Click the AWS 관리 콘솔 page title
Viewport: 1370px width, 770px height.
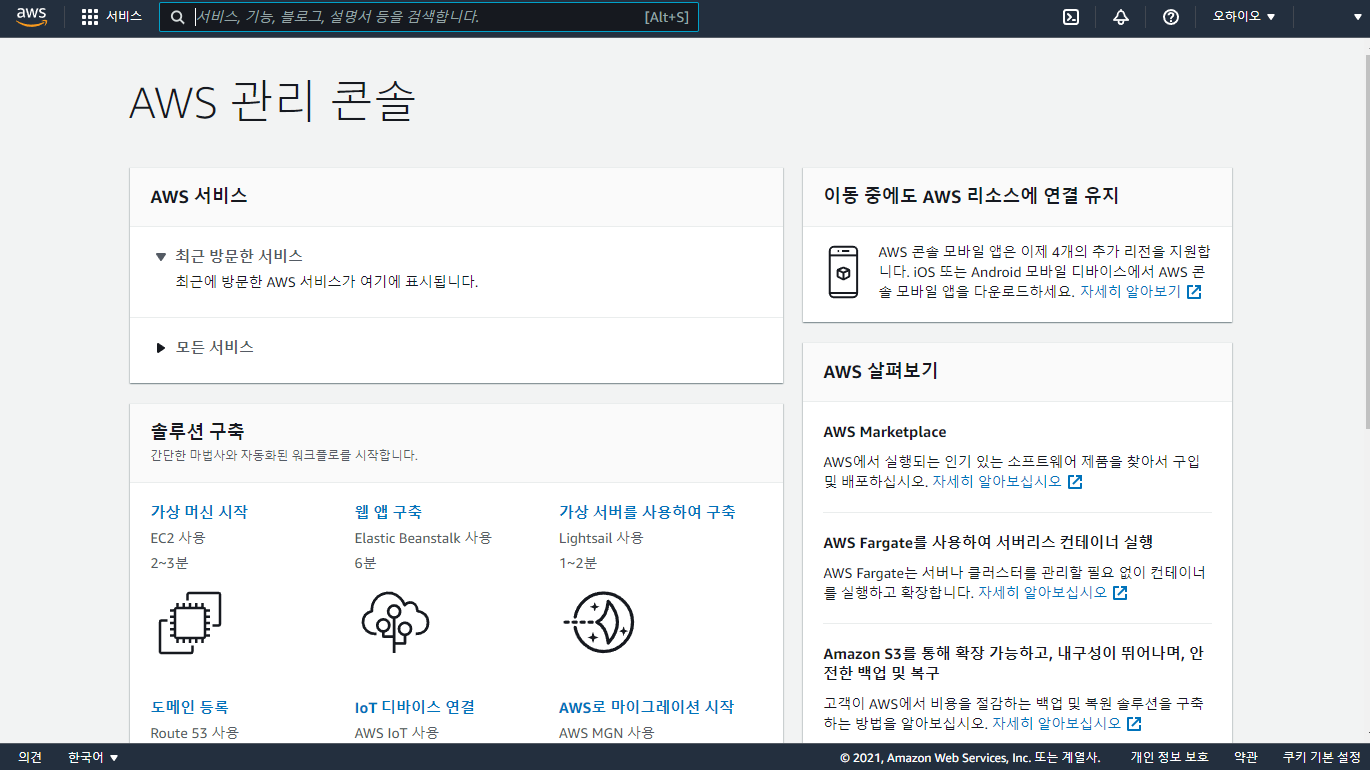click(x=273, y=102)
